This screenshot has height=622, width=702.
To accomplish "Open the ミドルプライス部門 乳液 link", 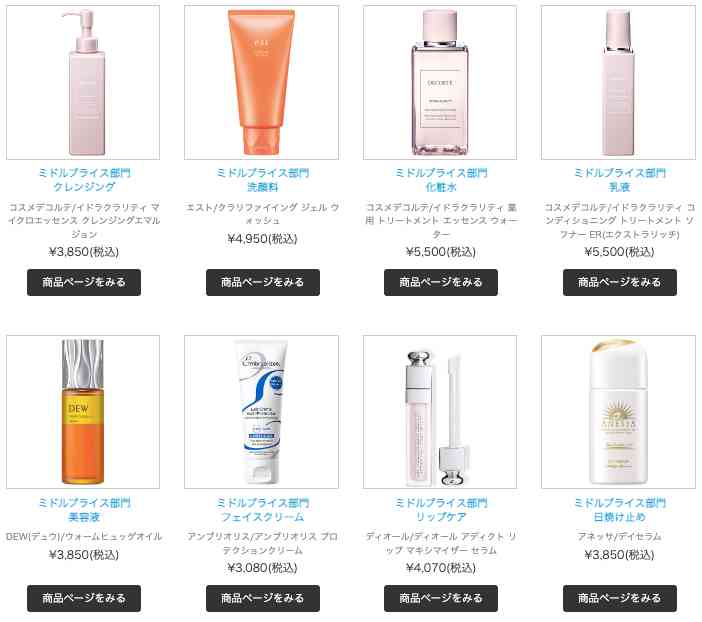I will (620, 180).
